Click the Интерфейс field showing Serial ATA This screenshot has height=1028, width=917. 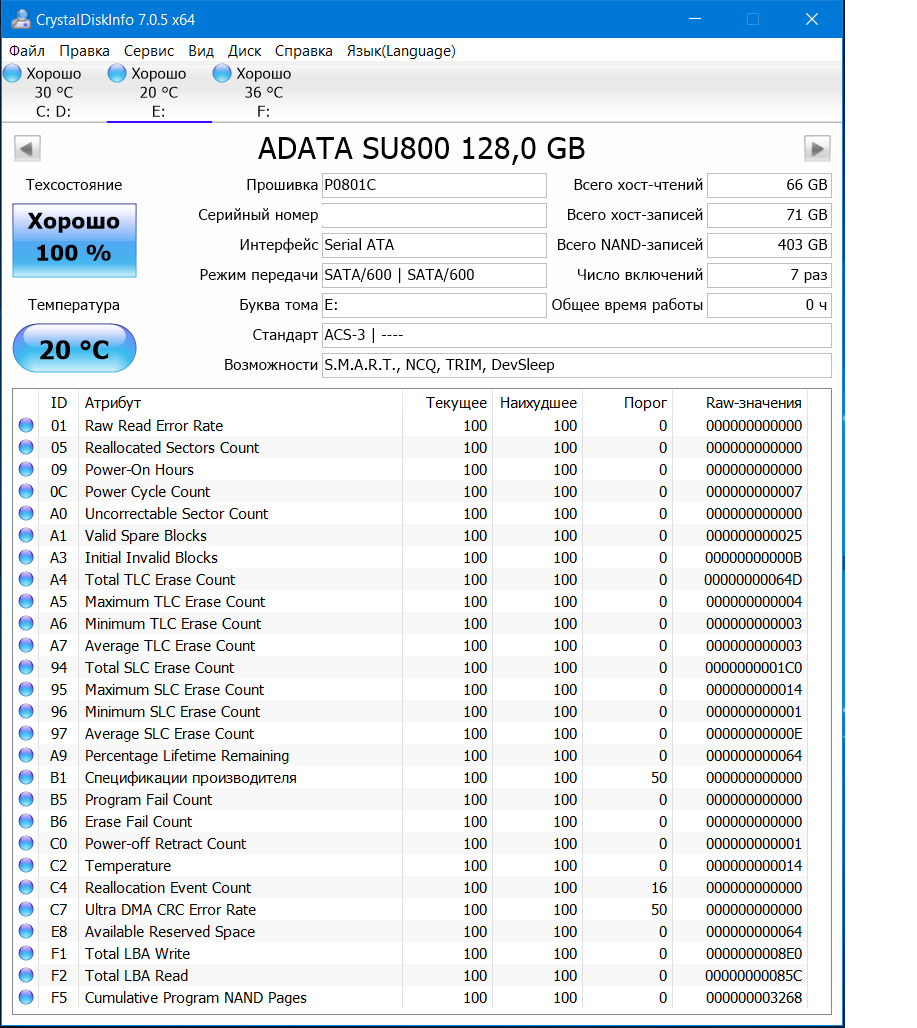pos(434,245)
